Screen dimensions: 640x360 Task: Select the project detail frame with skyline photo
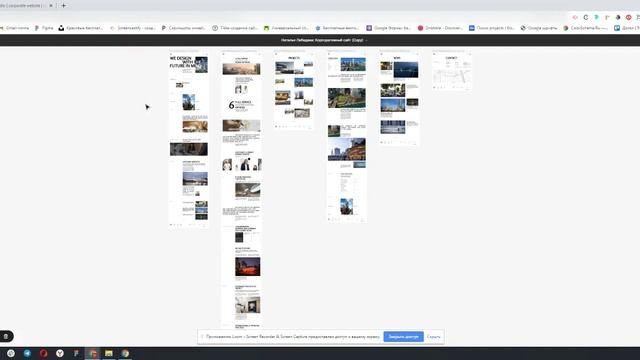click(347, 138)
